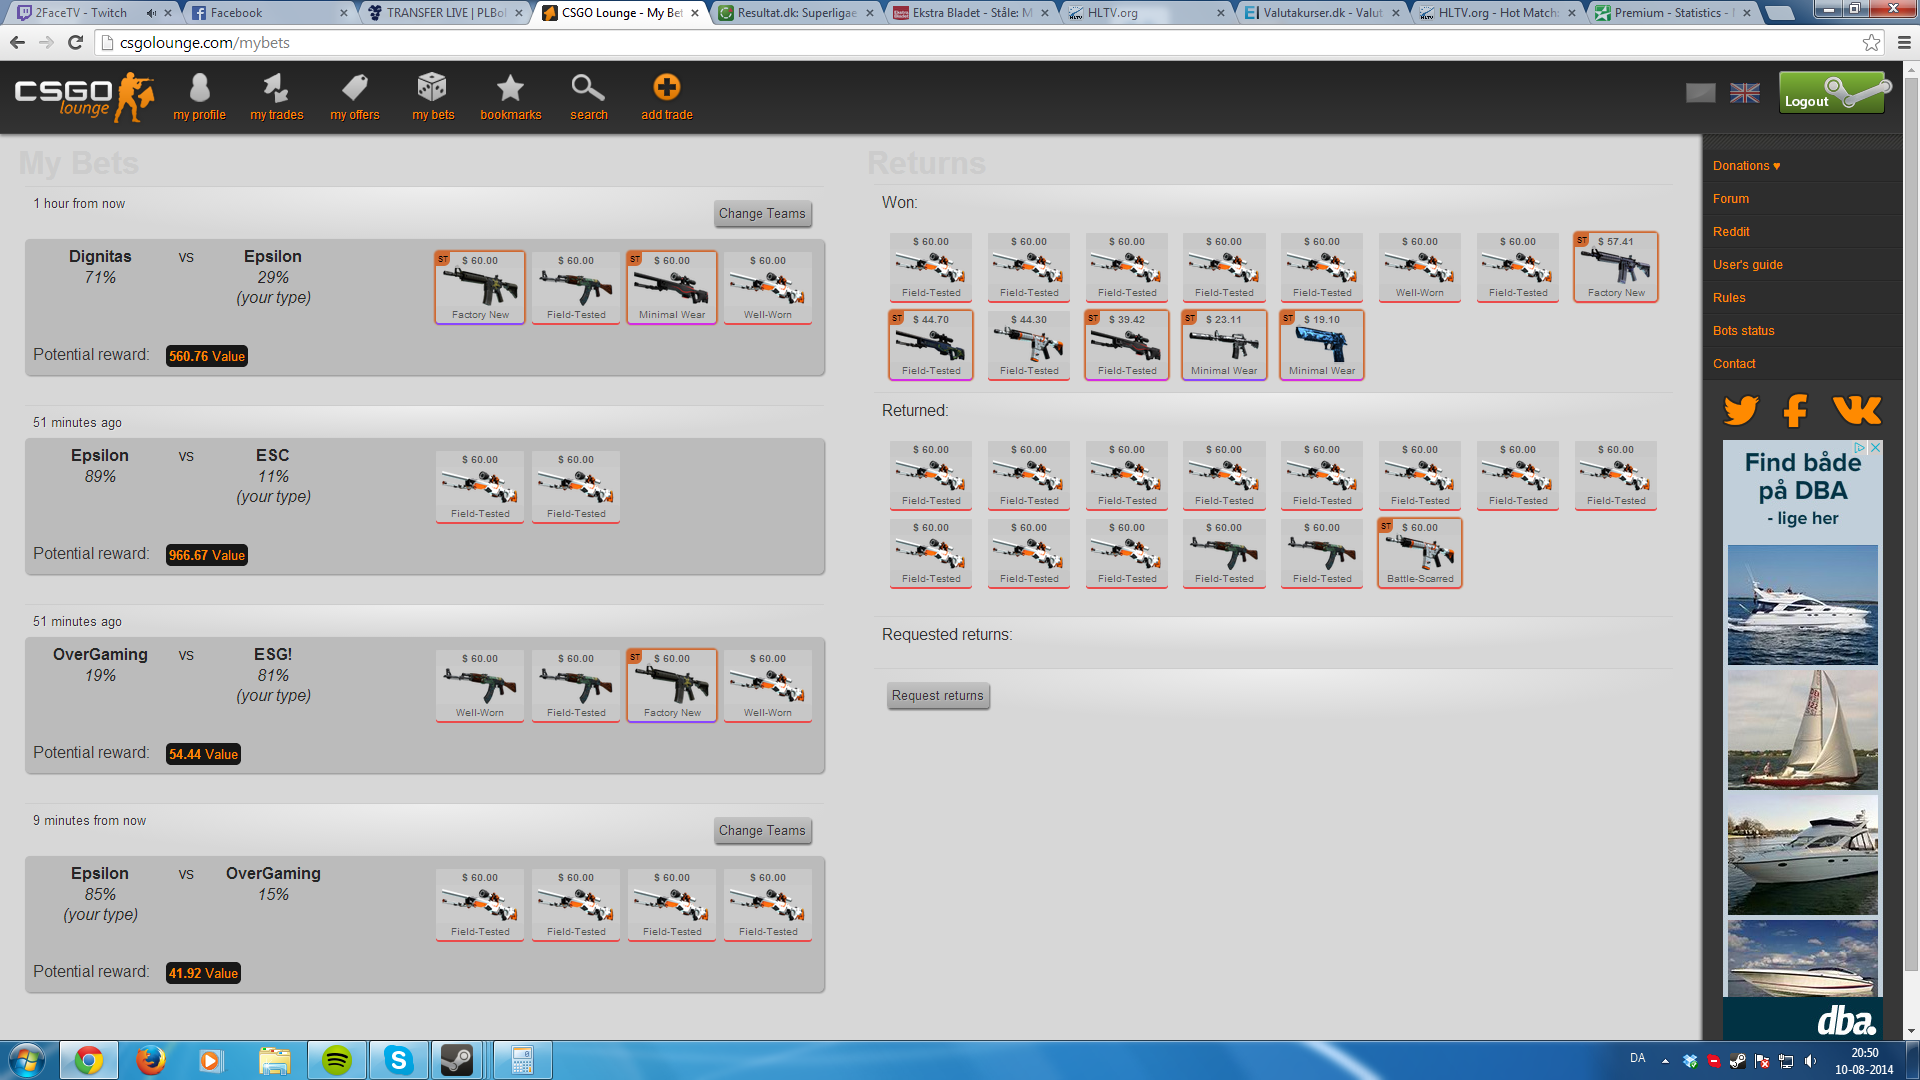Open the my profile icon
This screenshot has width=1920, height=1080.
click(x=199, y=98)
